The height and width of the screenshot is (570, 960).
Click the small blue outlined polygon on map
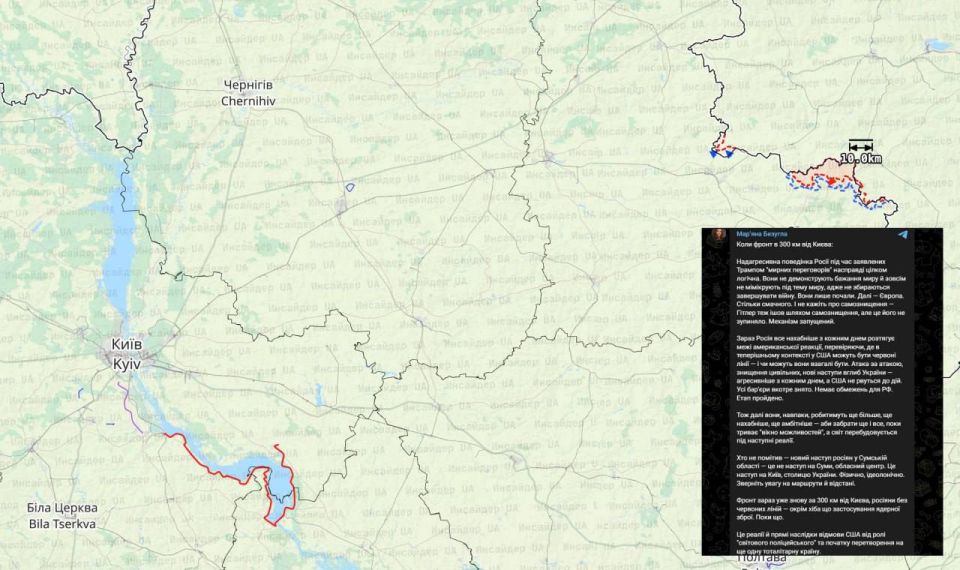pos(350,186)
